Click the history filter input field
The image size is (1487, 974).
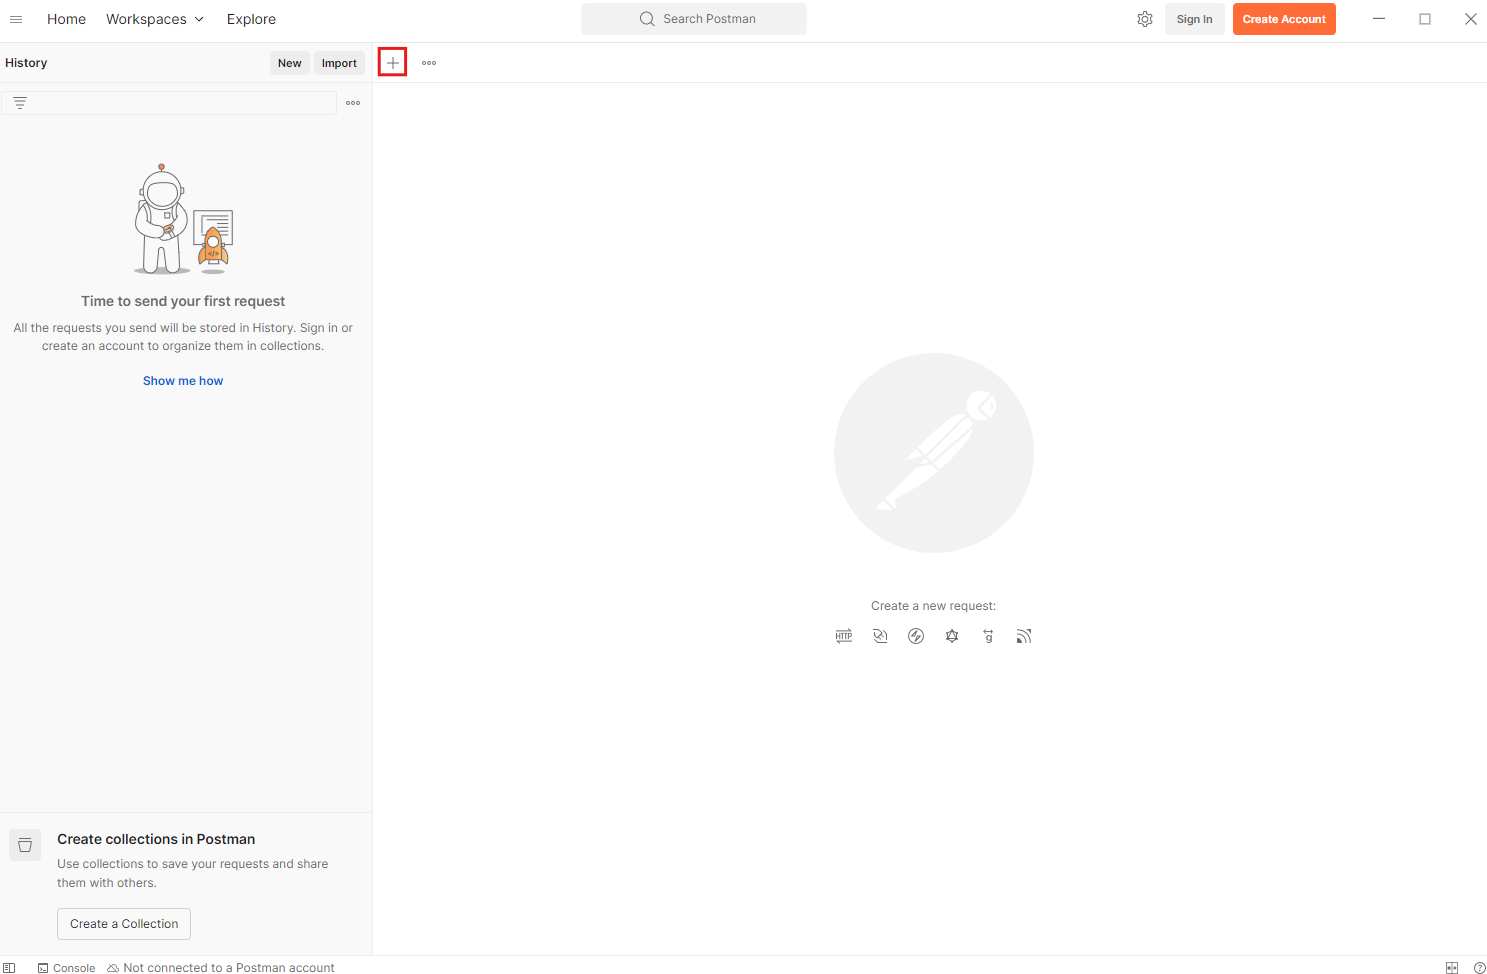tap(169, 103)
